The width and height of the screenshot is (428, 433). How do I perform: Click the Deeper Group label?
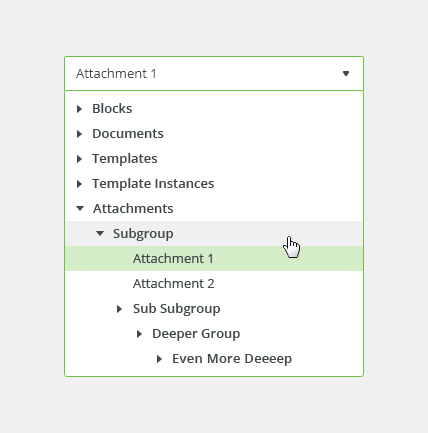pos(196,334)
